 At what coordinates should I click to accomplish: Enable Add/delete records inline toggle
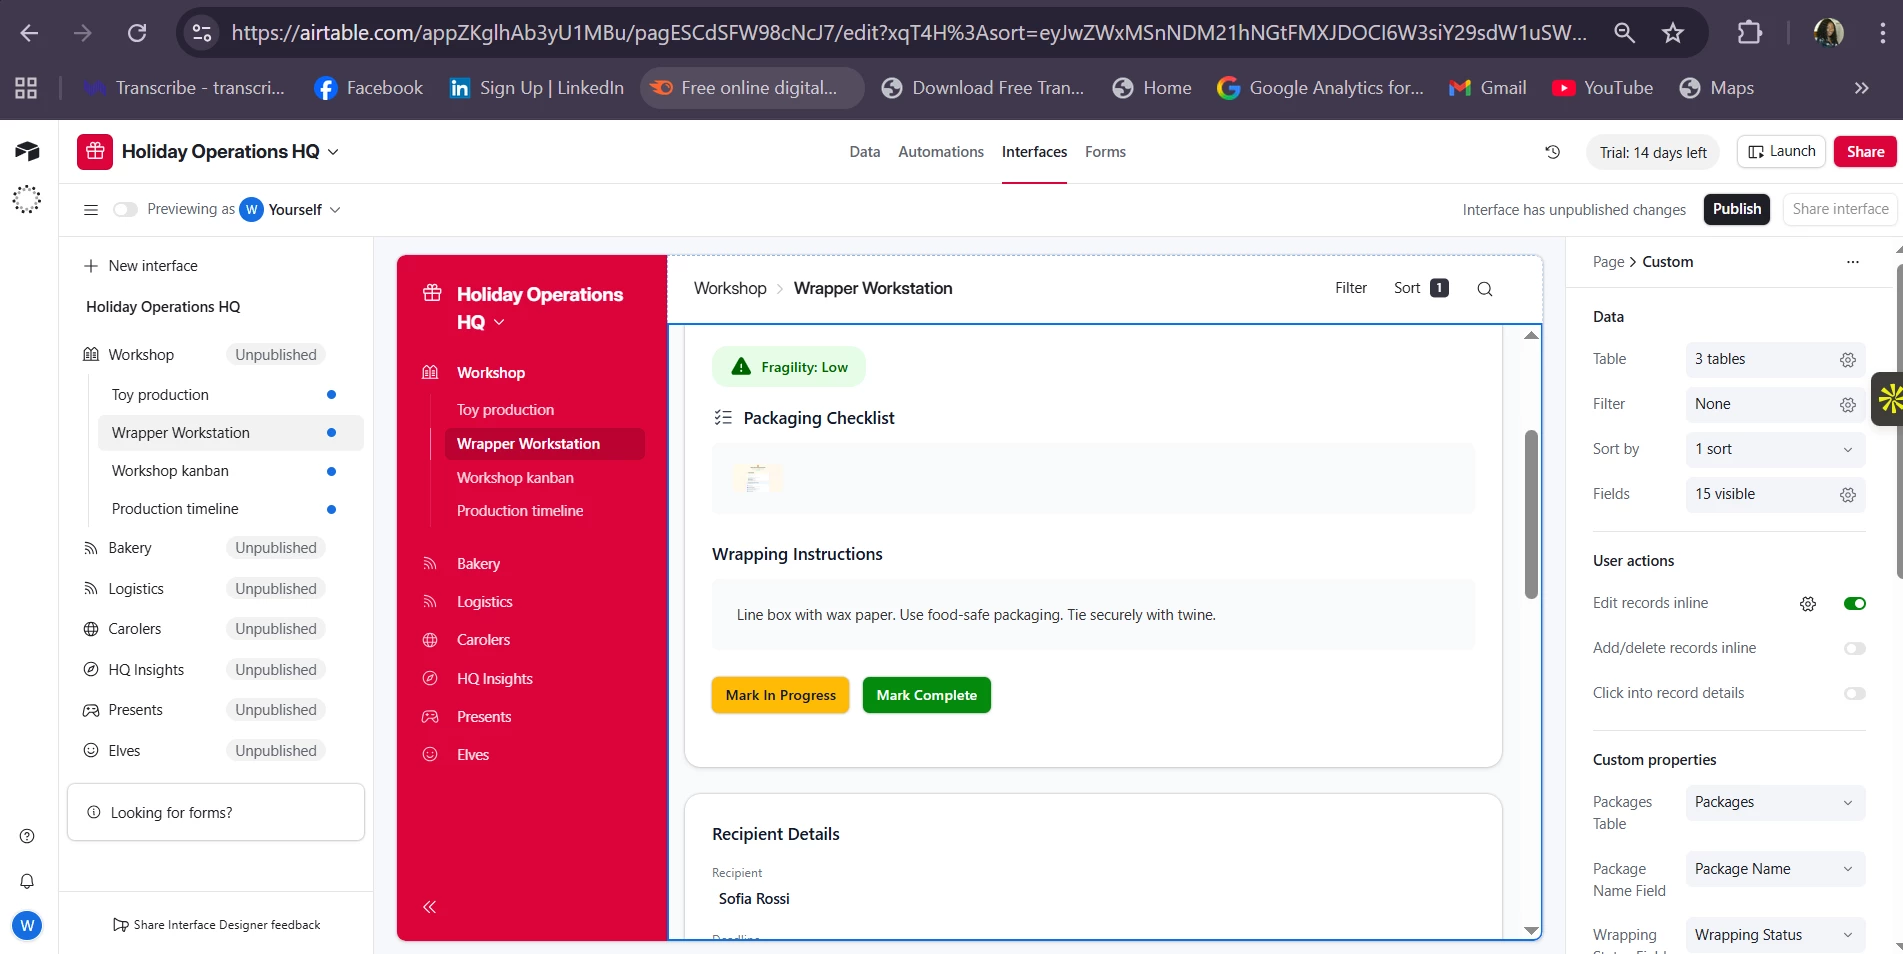[1855, 649]
